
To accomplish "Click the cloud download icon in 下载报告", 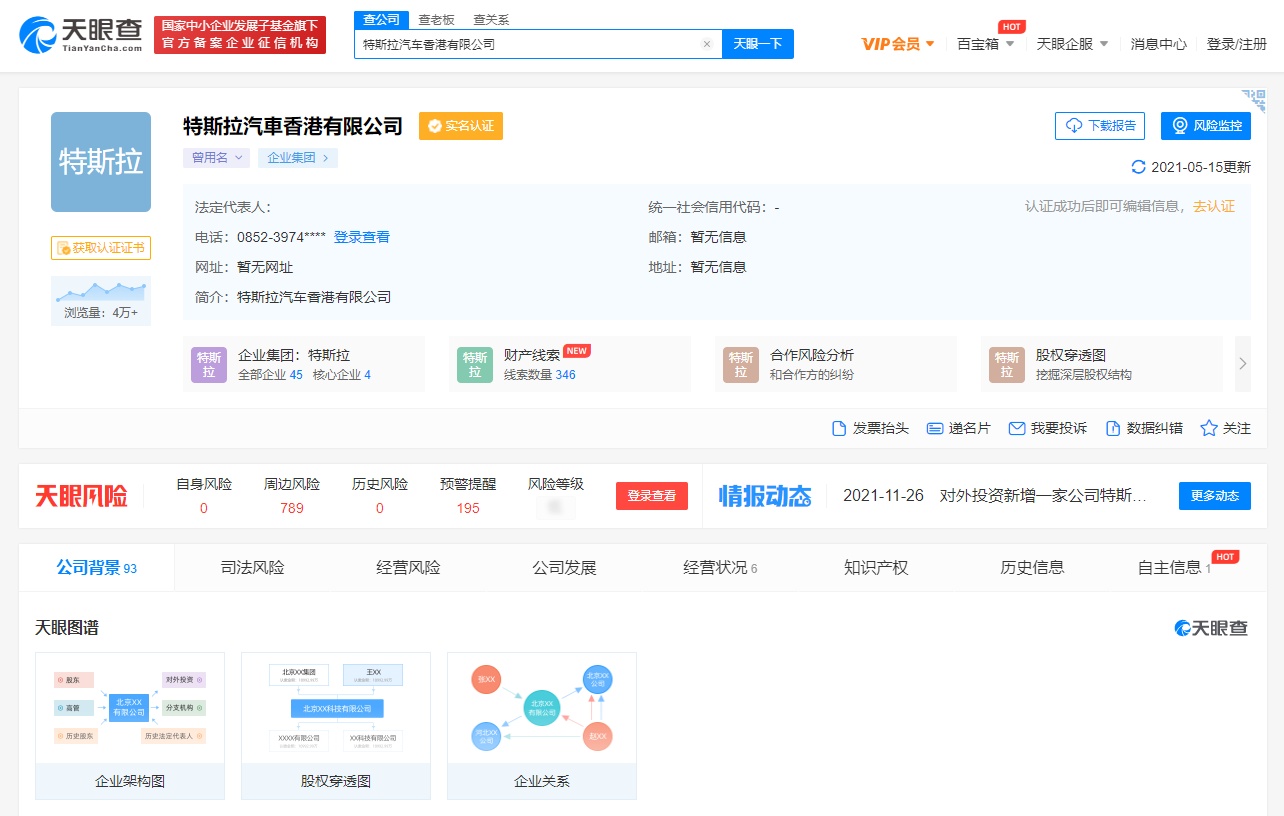I will pyautogui.click(x=1075, y=126).
